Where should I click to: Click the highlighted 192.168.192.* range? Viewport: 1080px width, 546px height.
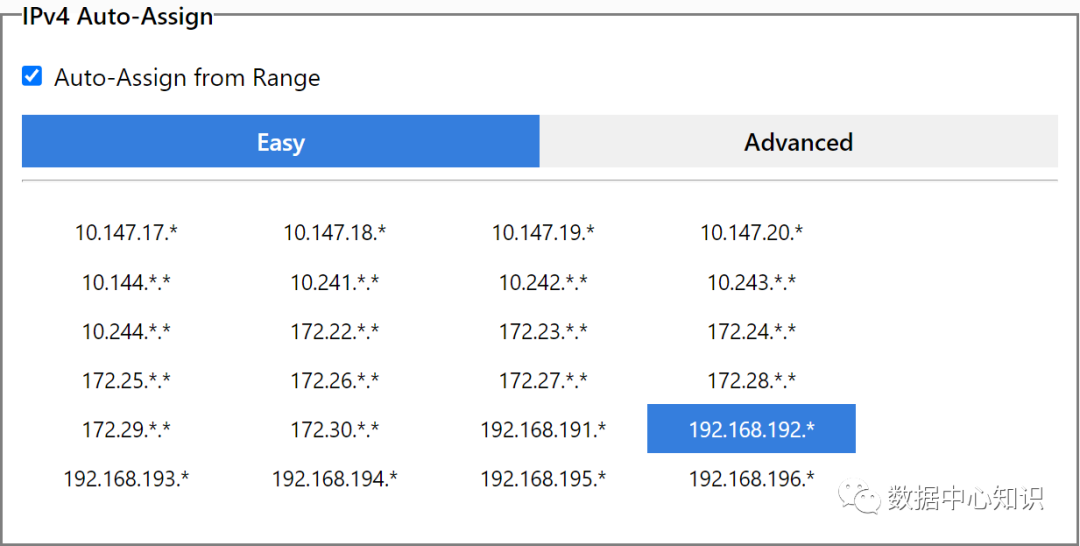click(752, 429)
